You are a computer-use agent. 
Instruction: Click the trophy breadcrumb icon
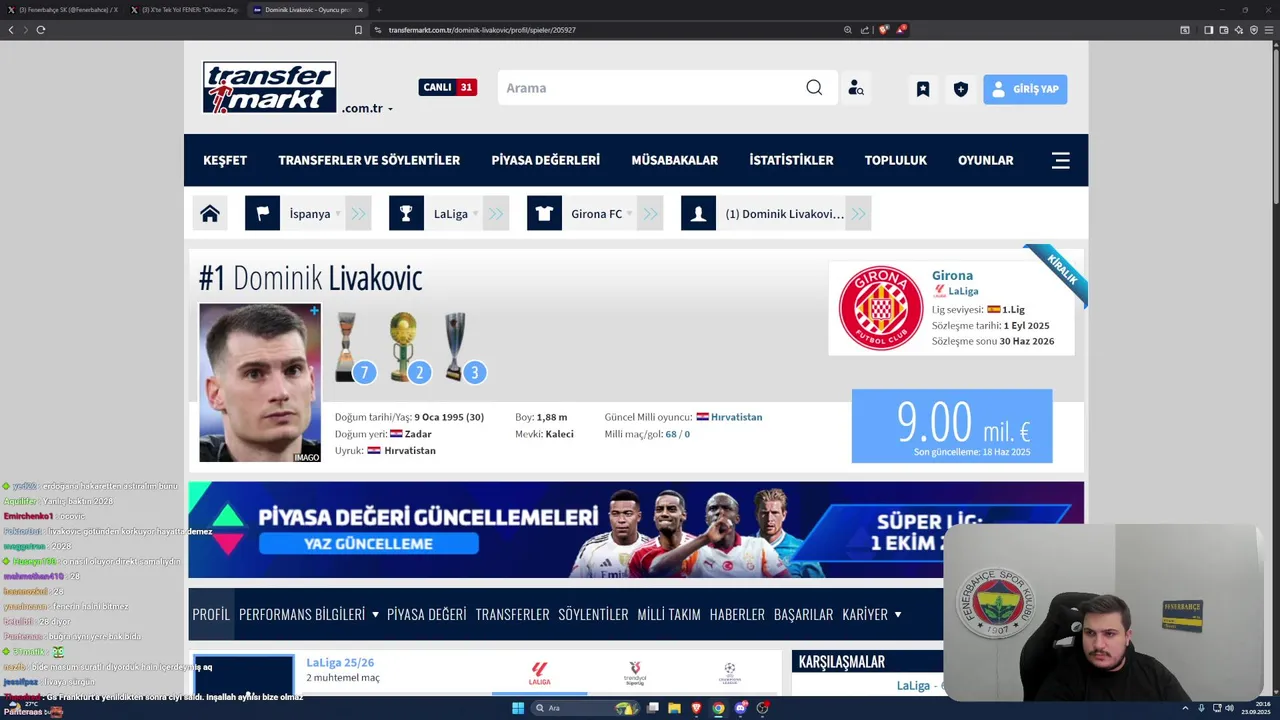406,213
